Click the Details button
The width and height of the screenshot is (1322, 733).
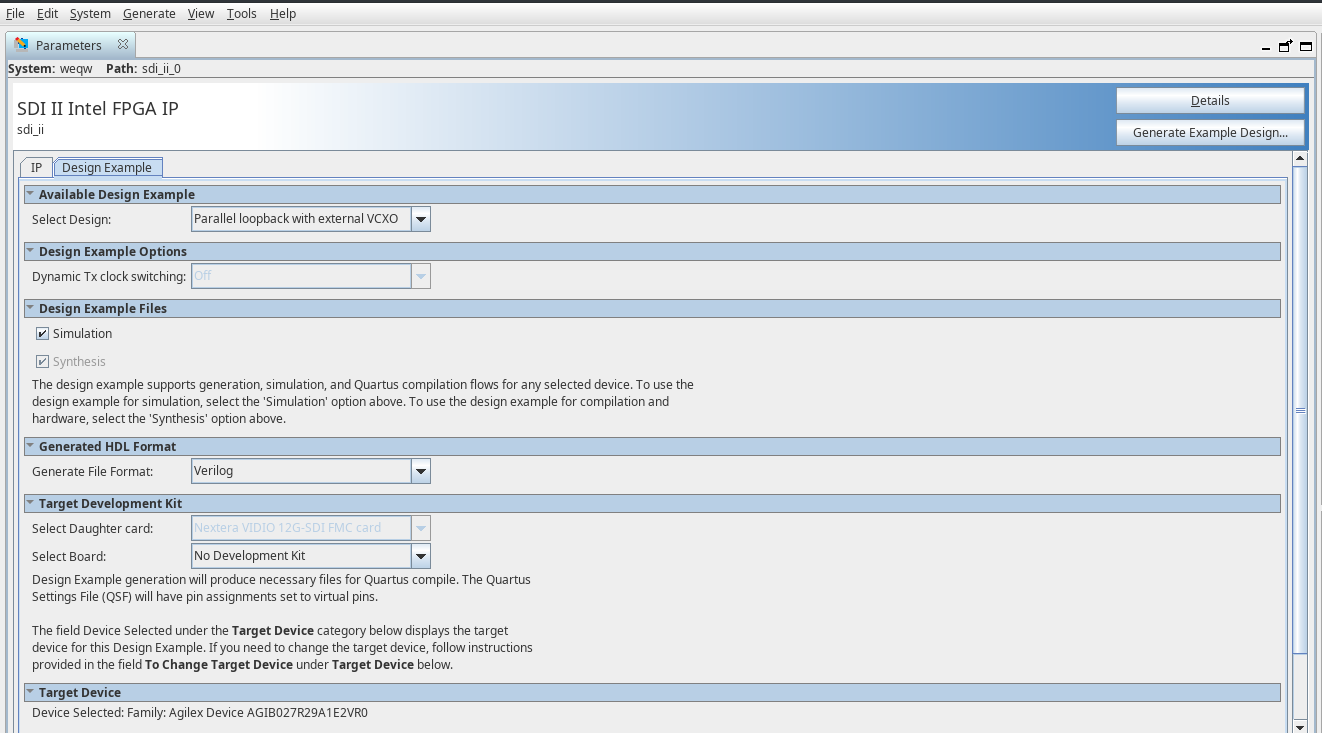(x=1210, y=101)
